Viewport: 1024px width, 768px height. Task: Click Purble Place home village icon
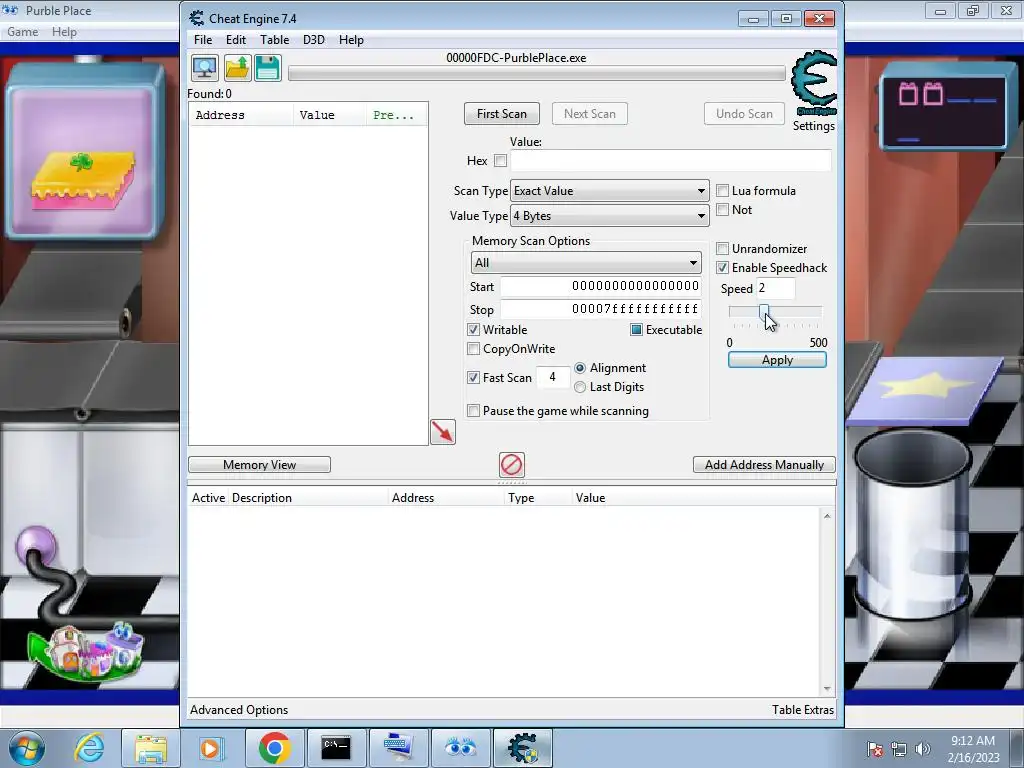[x=85, y=653]
